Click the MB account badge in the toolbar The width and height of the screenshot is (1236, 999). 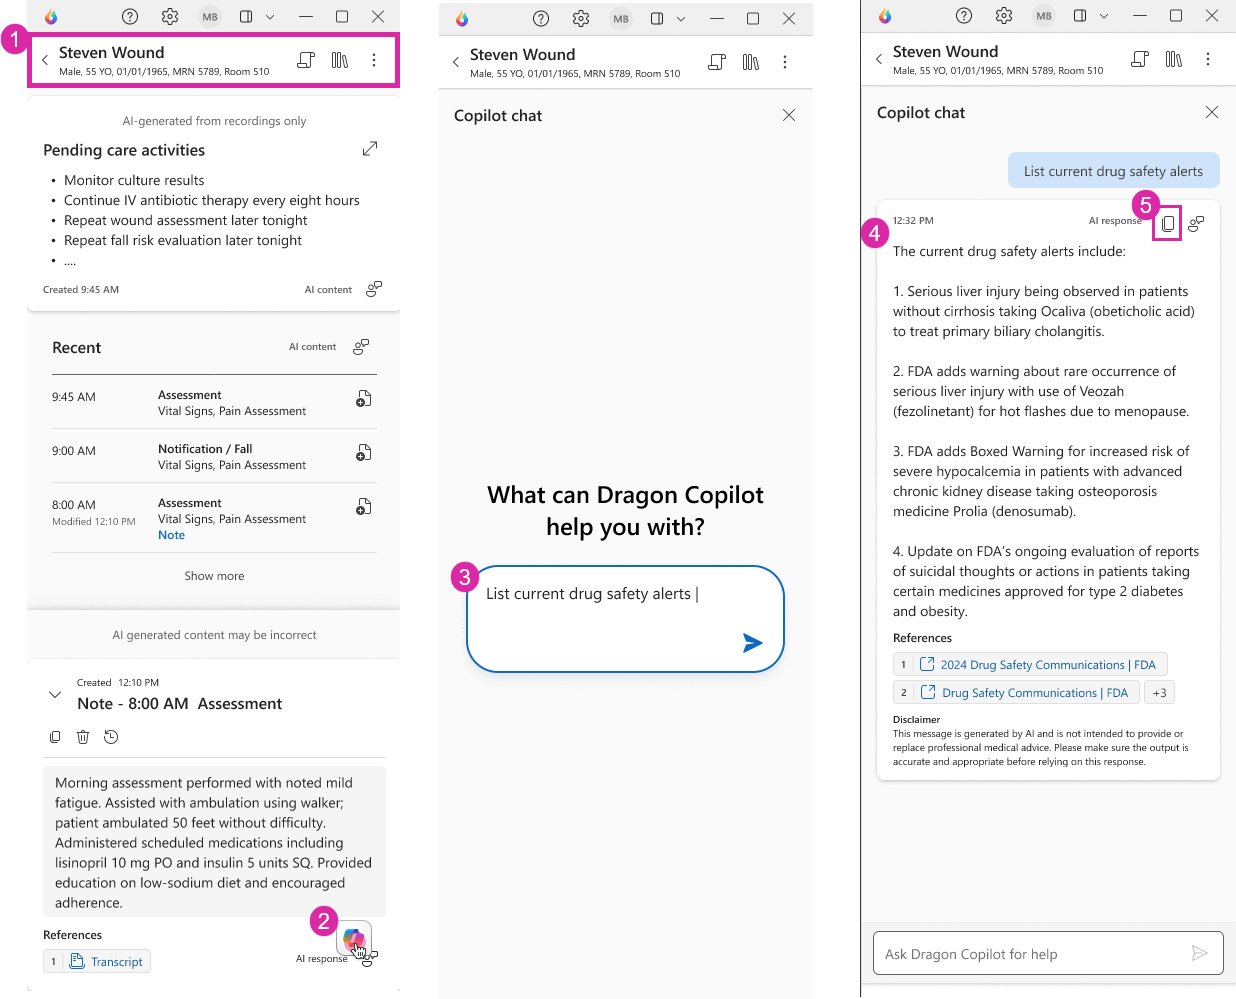(x=209, y=16)
